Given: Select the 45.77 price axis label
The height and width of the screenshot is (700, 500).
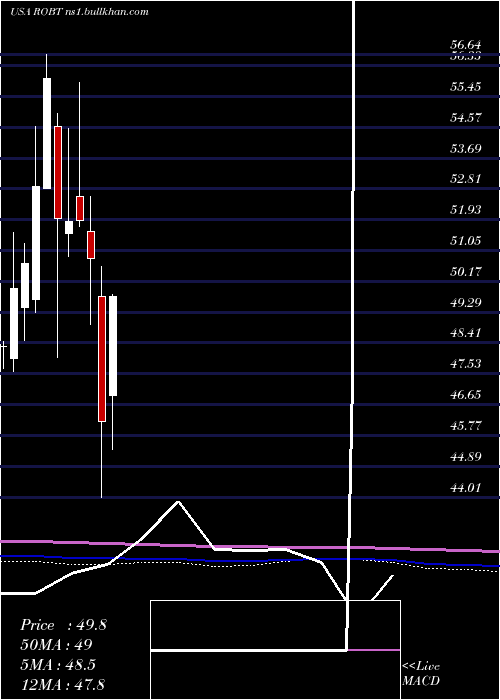Looking at the screenshot, I should pyautogui.click(x=466, y=426).
